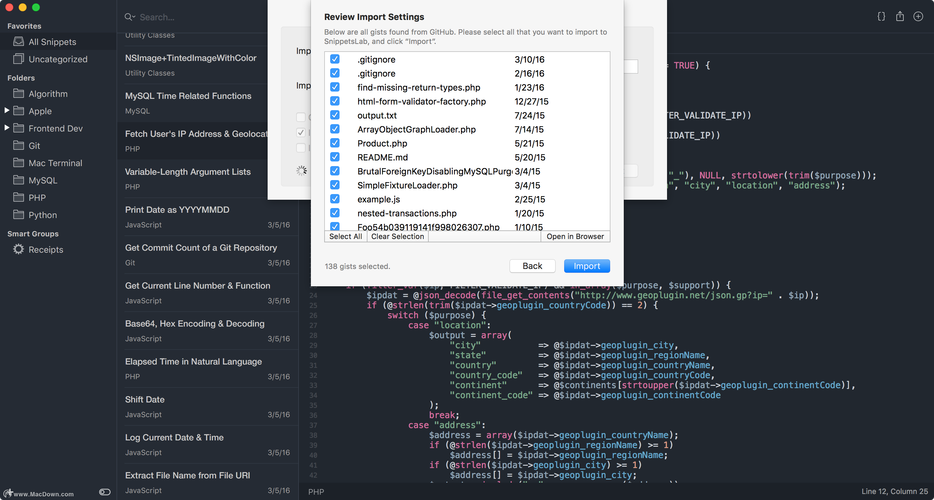
Task: Select the Shift Date snippet
Action: coord(207,406)
